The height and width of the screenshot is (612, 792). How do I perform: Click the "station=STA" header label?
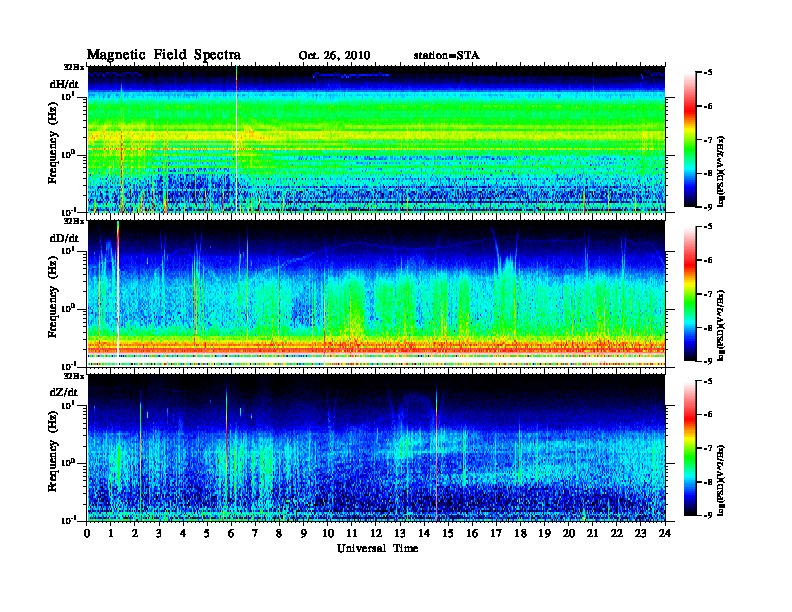pos(447,56)
